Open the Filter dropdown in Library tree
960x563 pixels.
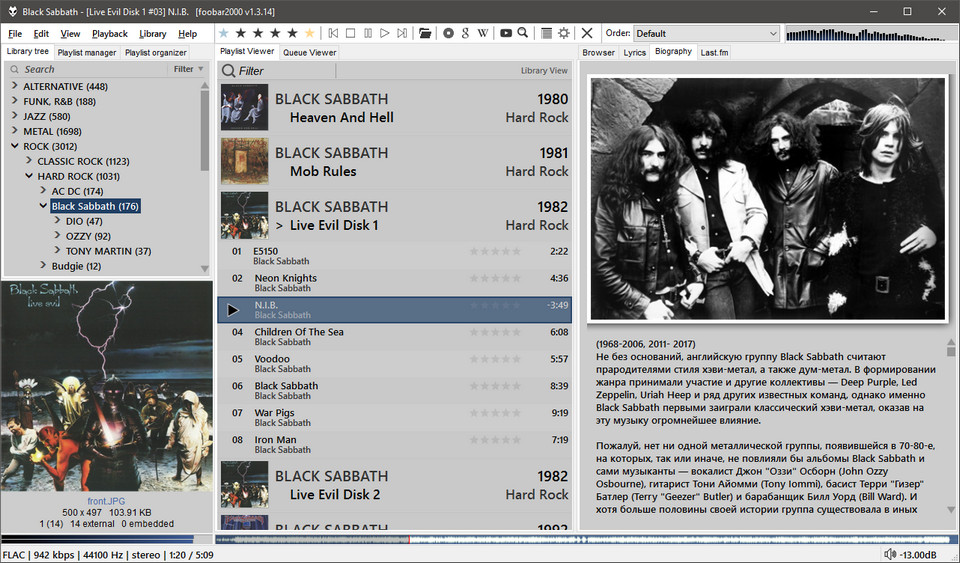coord(187,69)
